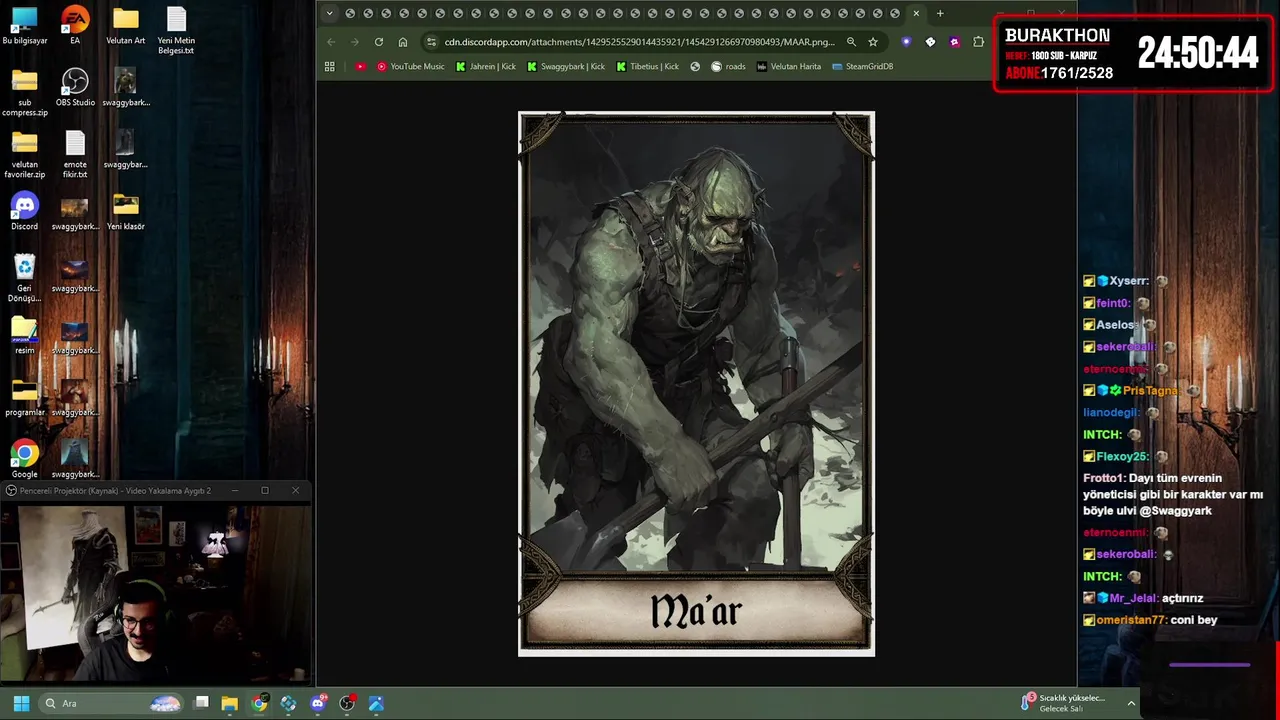The image size is (1280, 720).
Task: Open the roads bookmark
Action: point(728,66)
